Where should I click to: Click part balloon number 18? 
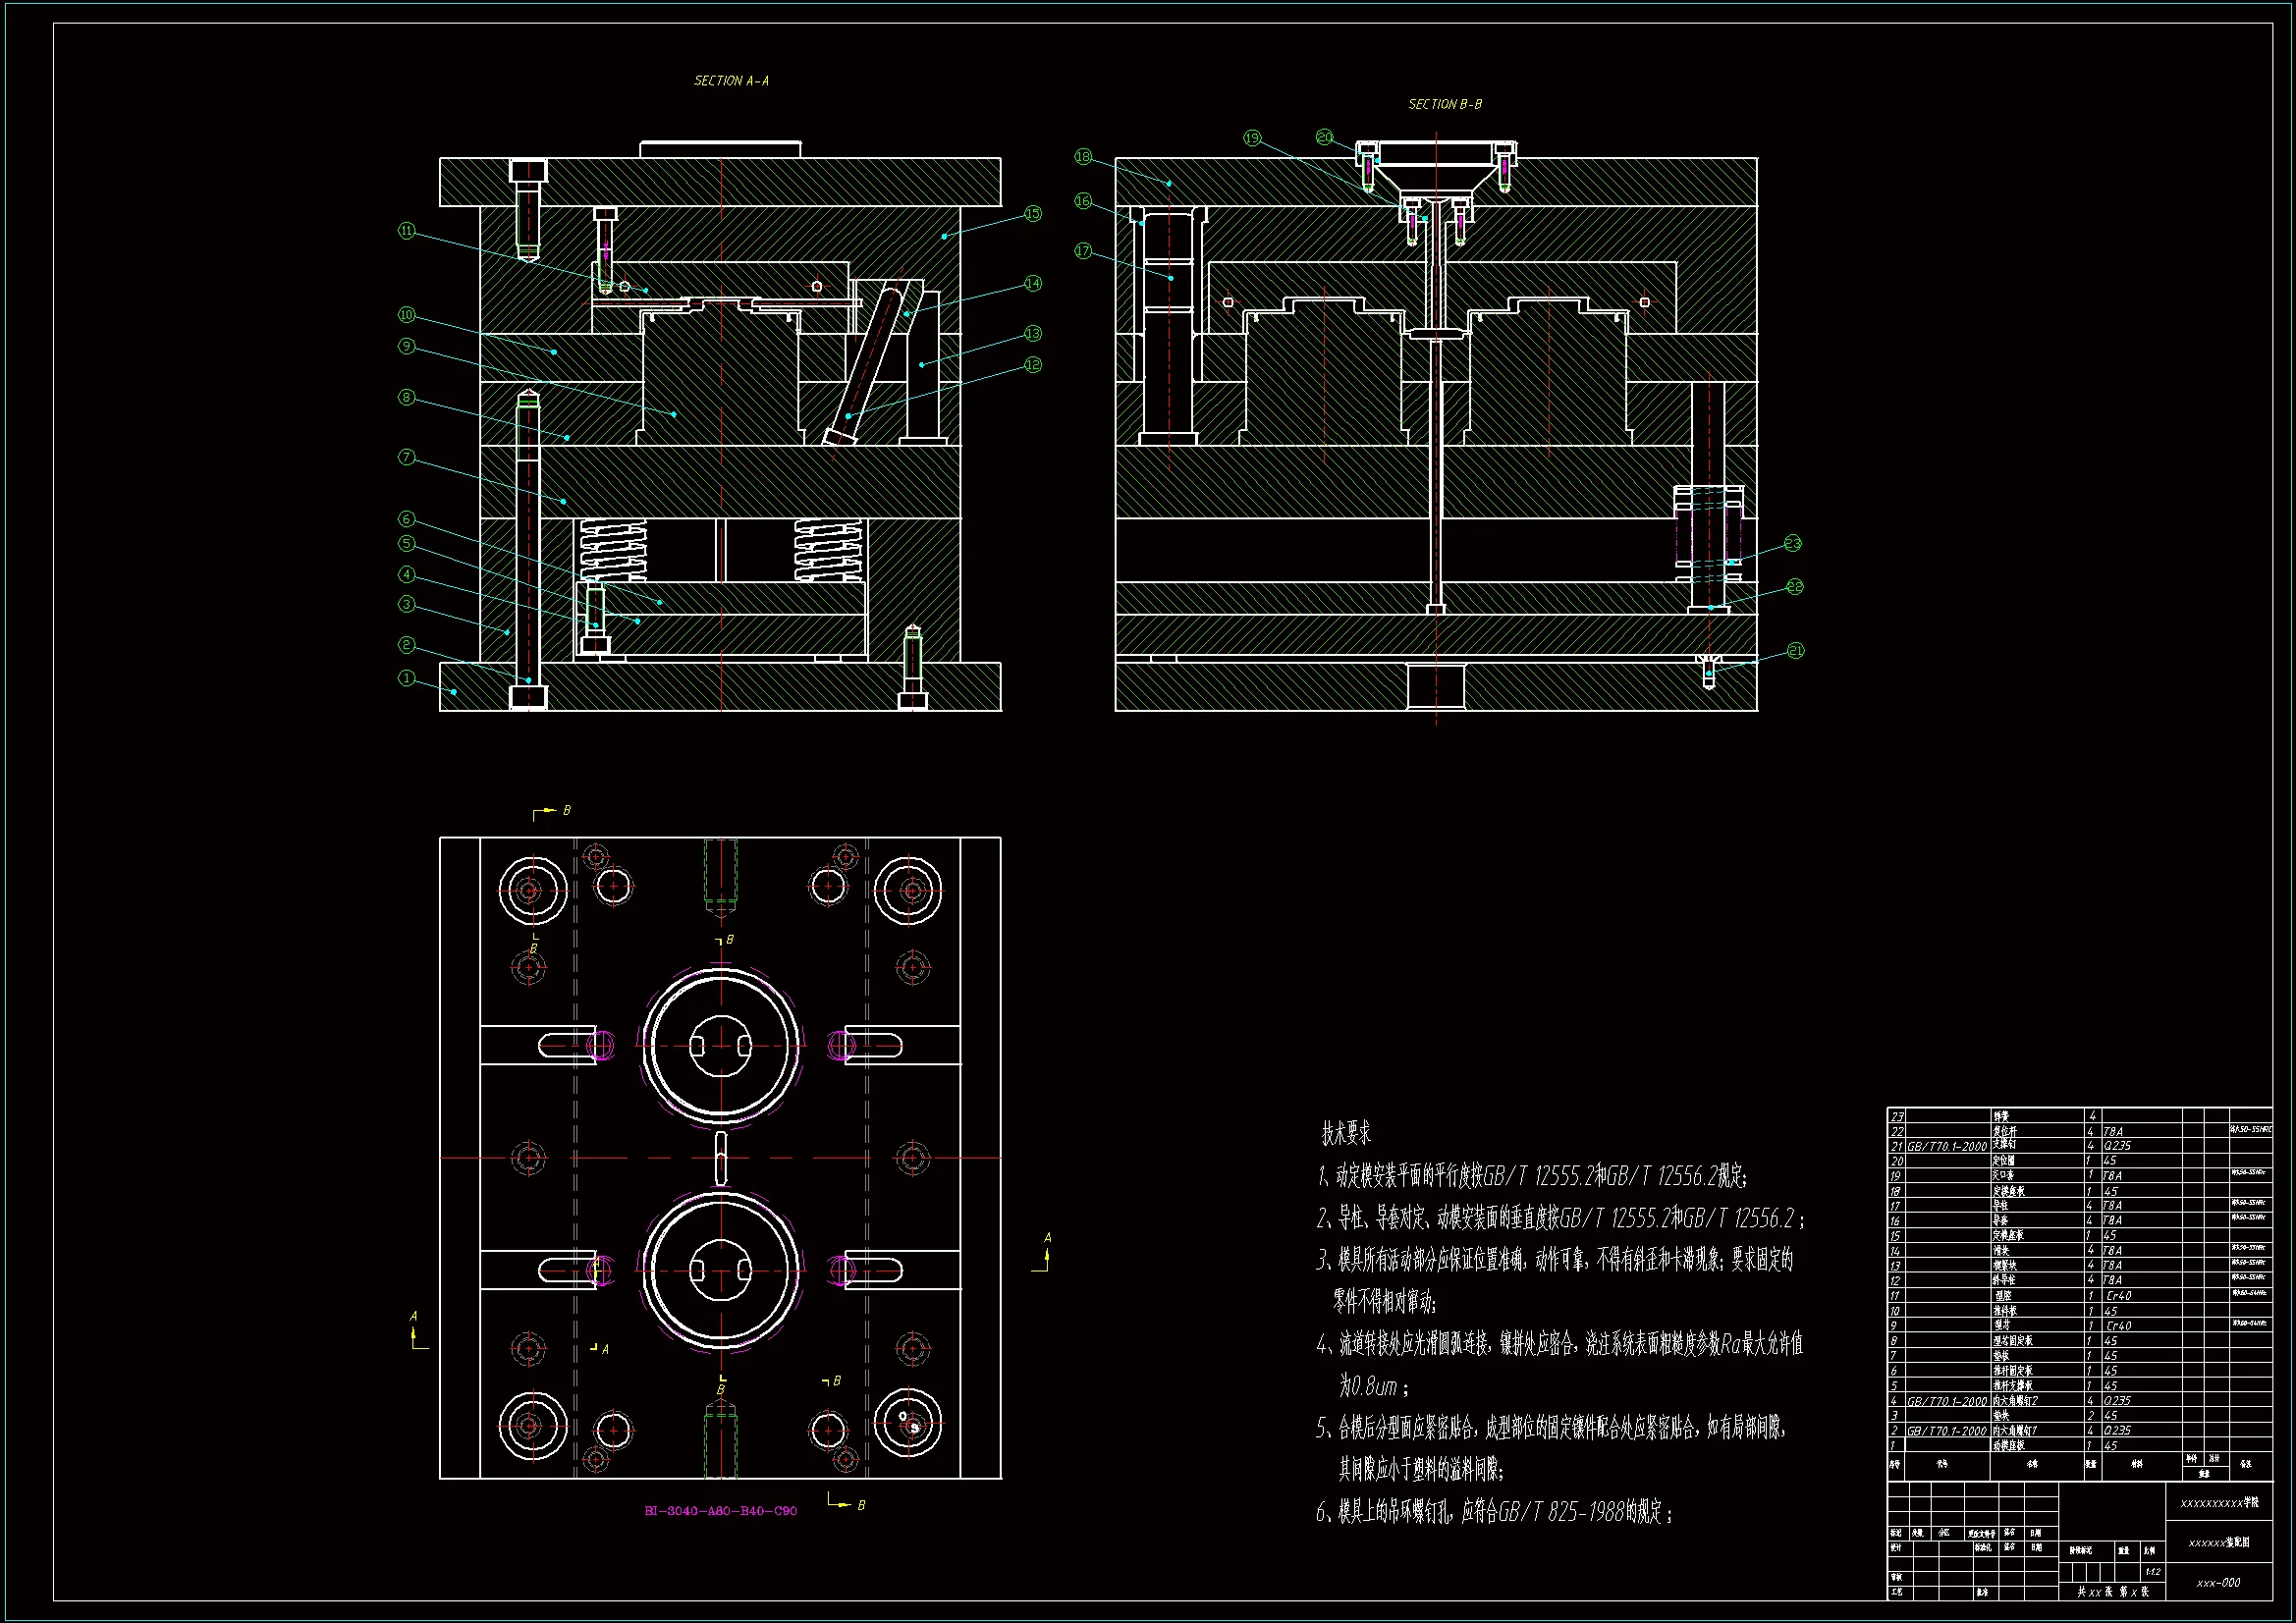point(1083,157)
